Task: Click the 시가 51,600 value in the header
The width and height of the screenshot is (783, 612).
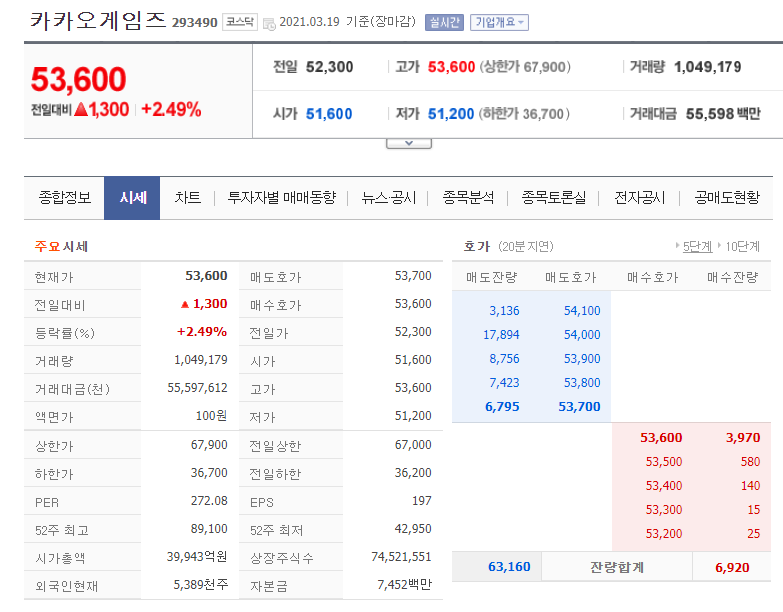Action: pos(329,114)
